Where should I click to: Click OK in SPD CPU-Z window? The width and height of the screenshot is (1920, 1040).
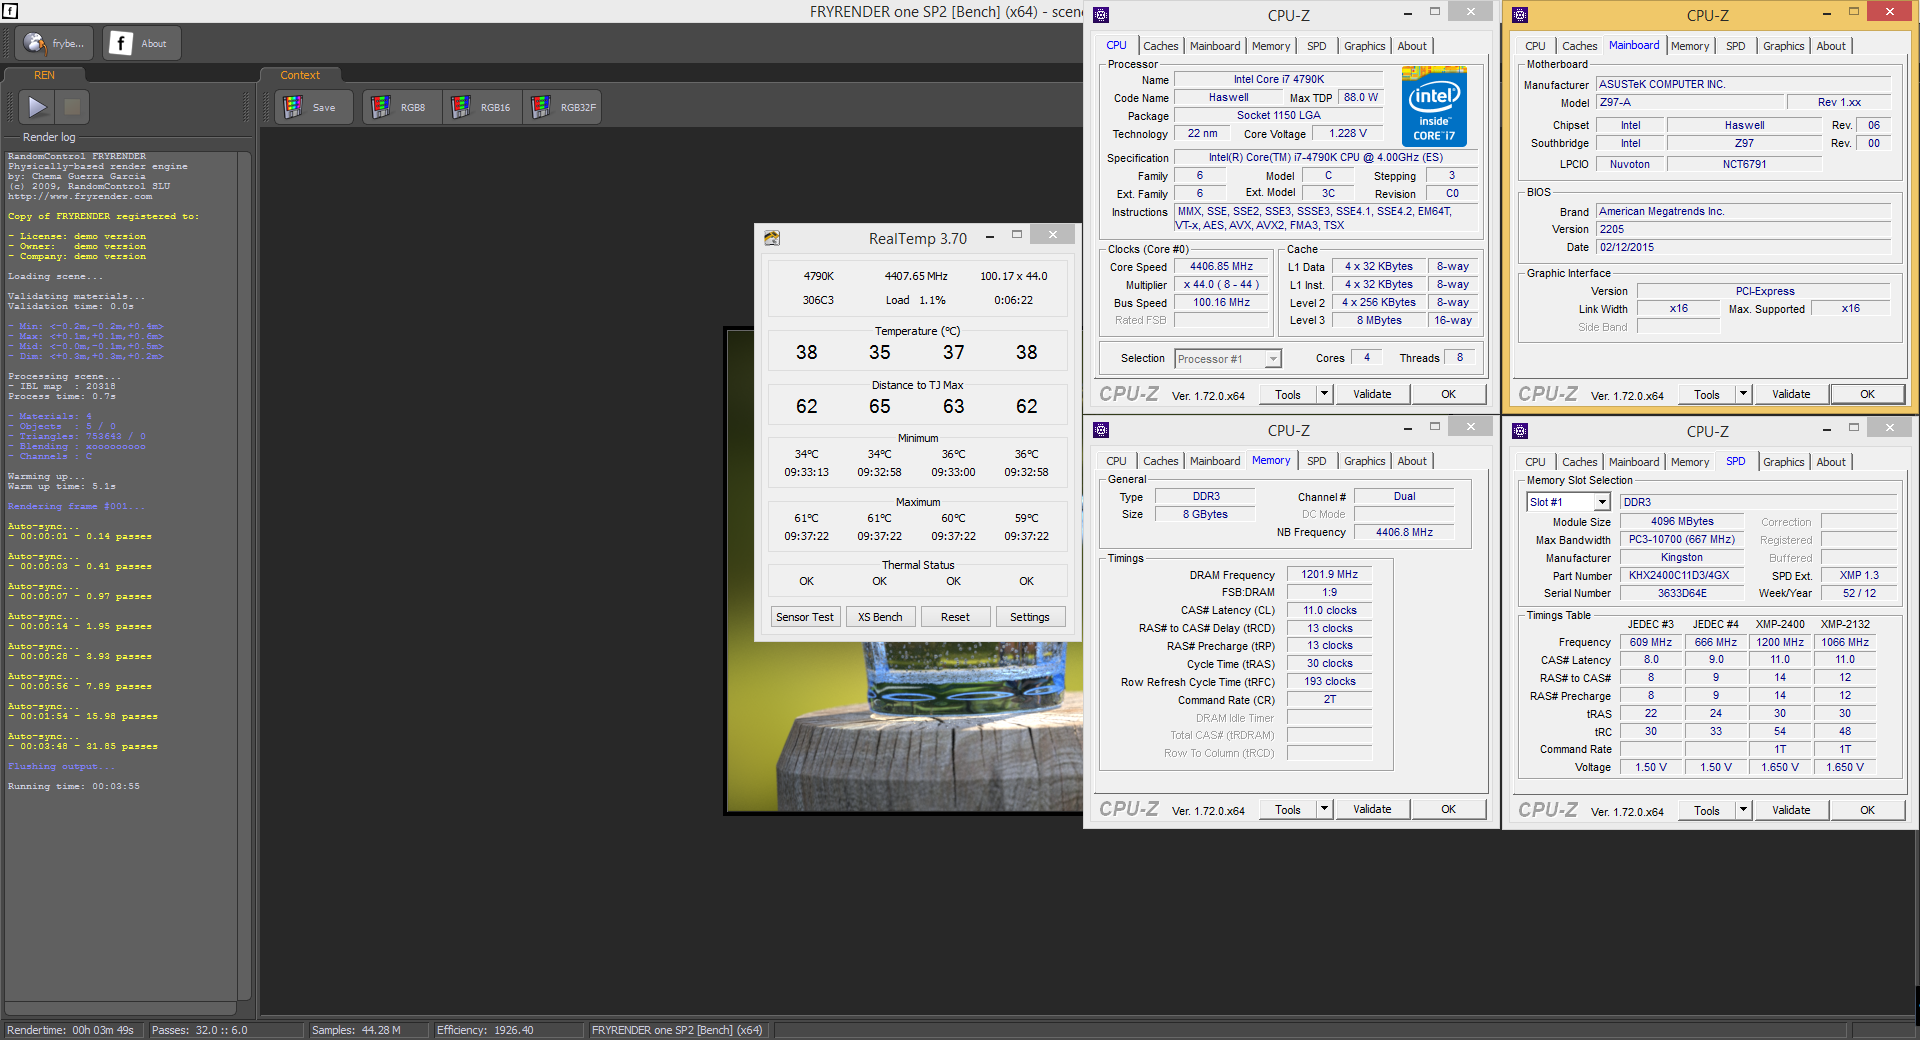point(1867,810)
